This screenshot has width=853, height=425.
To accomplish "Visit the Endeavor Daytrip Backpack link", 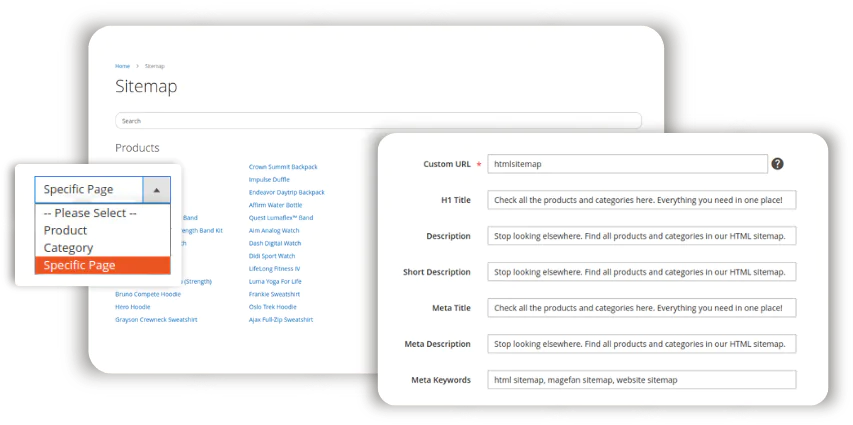I will 287,192.
